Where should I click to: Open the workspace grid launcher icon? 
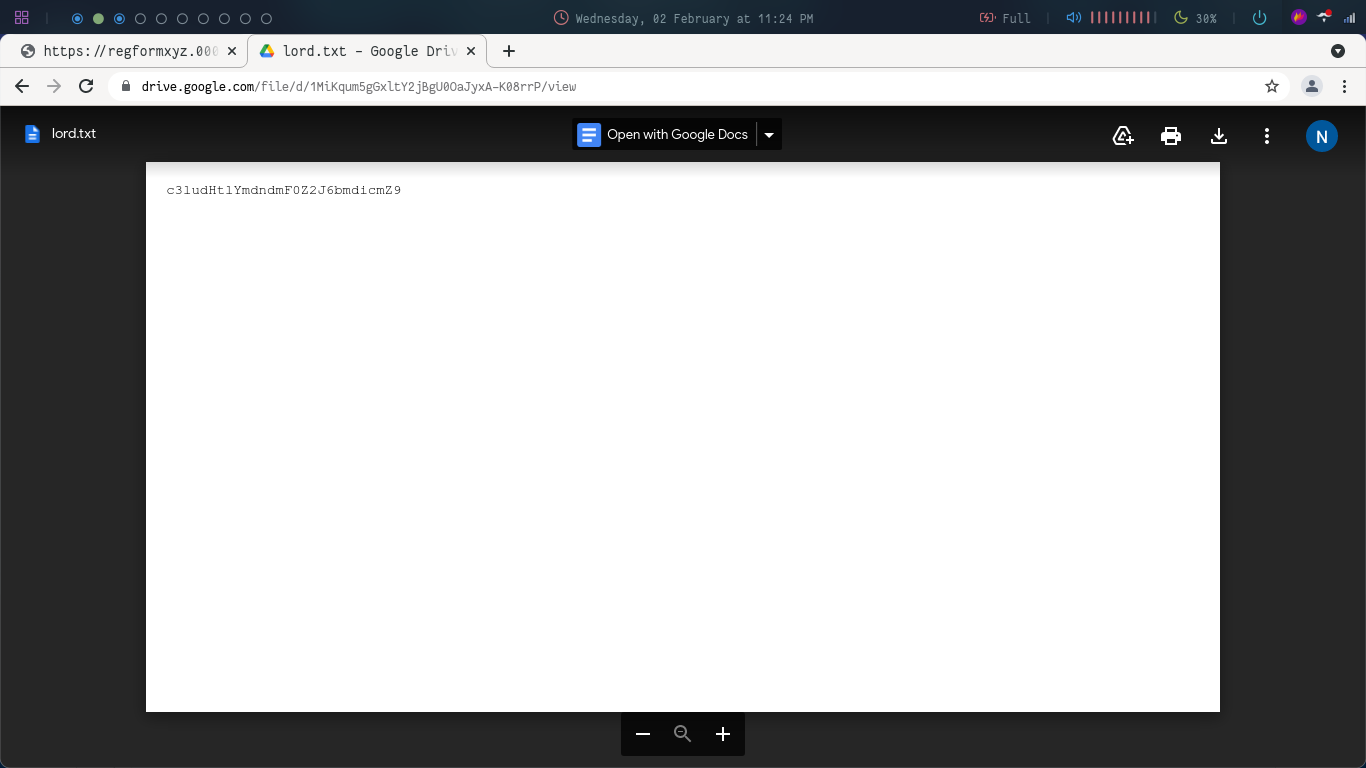[x=22, y=18]
